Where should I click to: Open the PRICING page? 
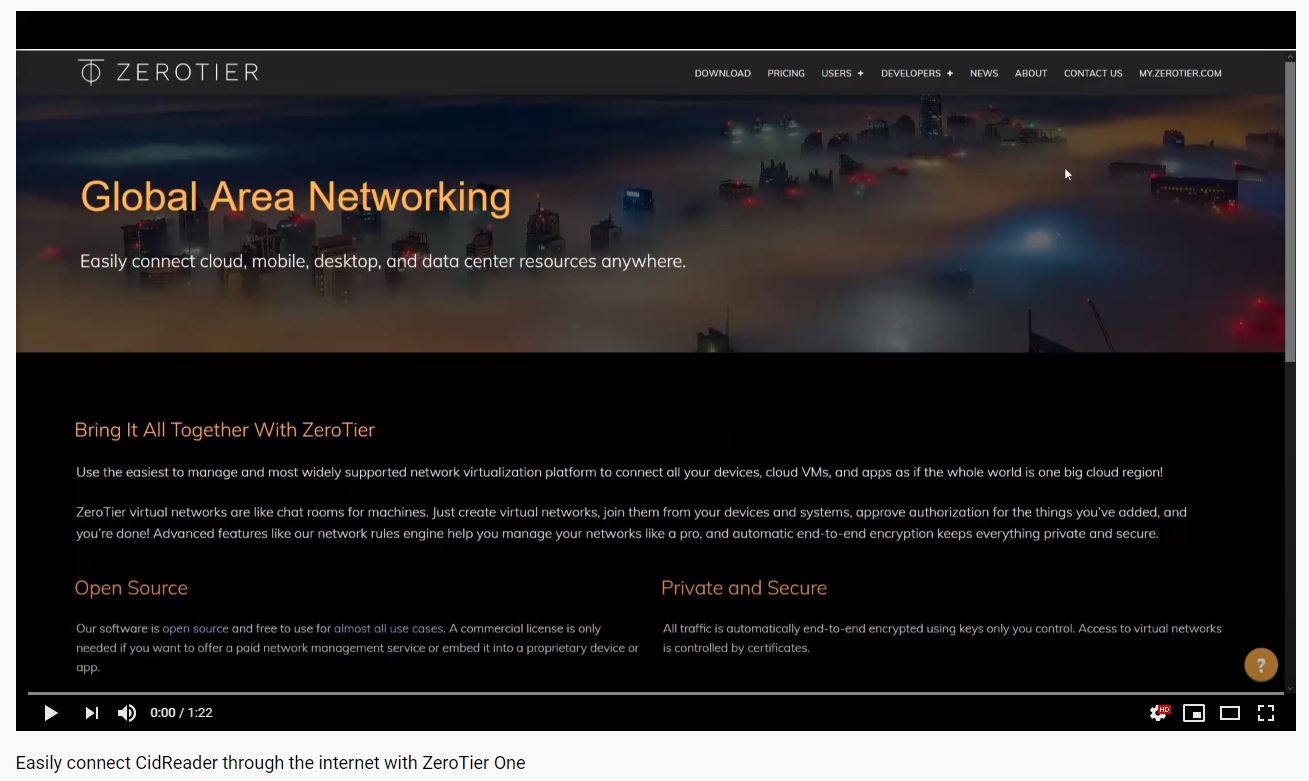pyautogui.click(x=786, y=73)
